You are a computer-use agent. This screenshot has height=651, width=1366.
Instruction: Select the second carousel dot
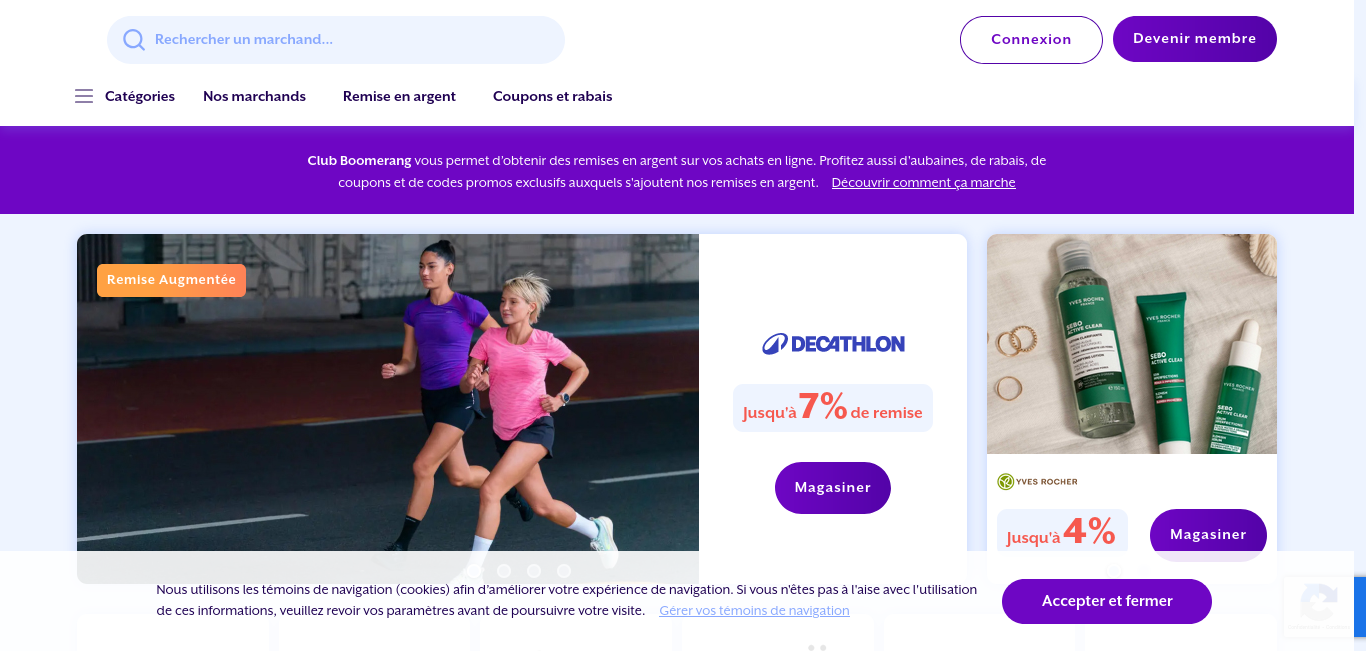(x=504, y=570)
